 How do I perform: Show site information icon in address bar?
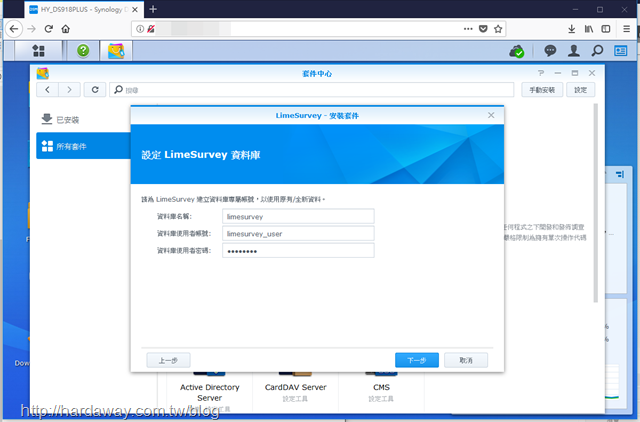click(x=140, y=29)
